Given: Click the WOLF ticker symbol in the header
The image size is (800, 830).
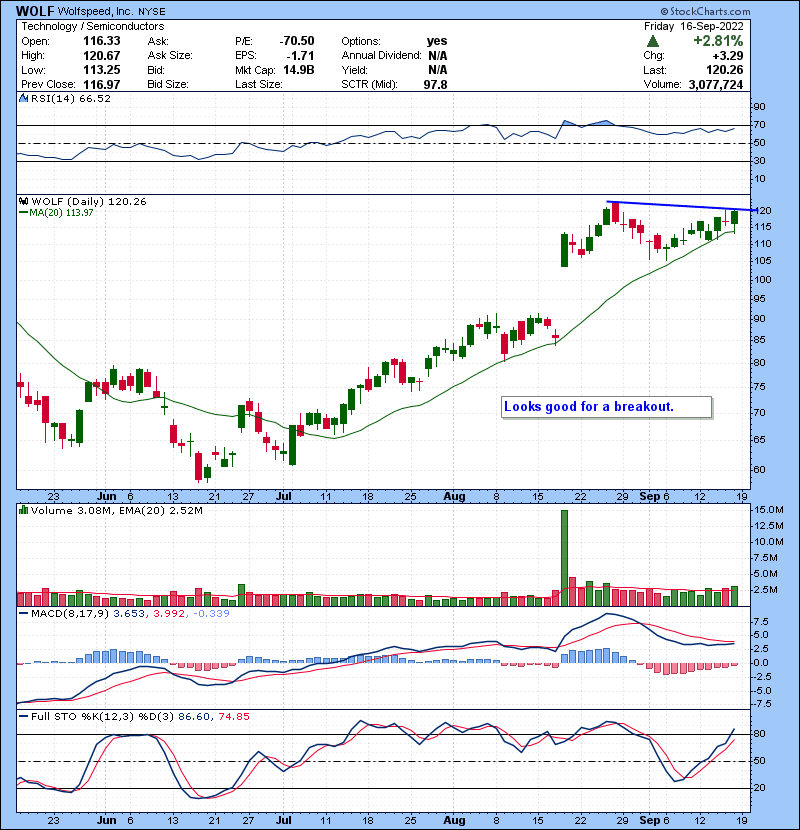Looking at the screenshot, I should coord(34,11).
